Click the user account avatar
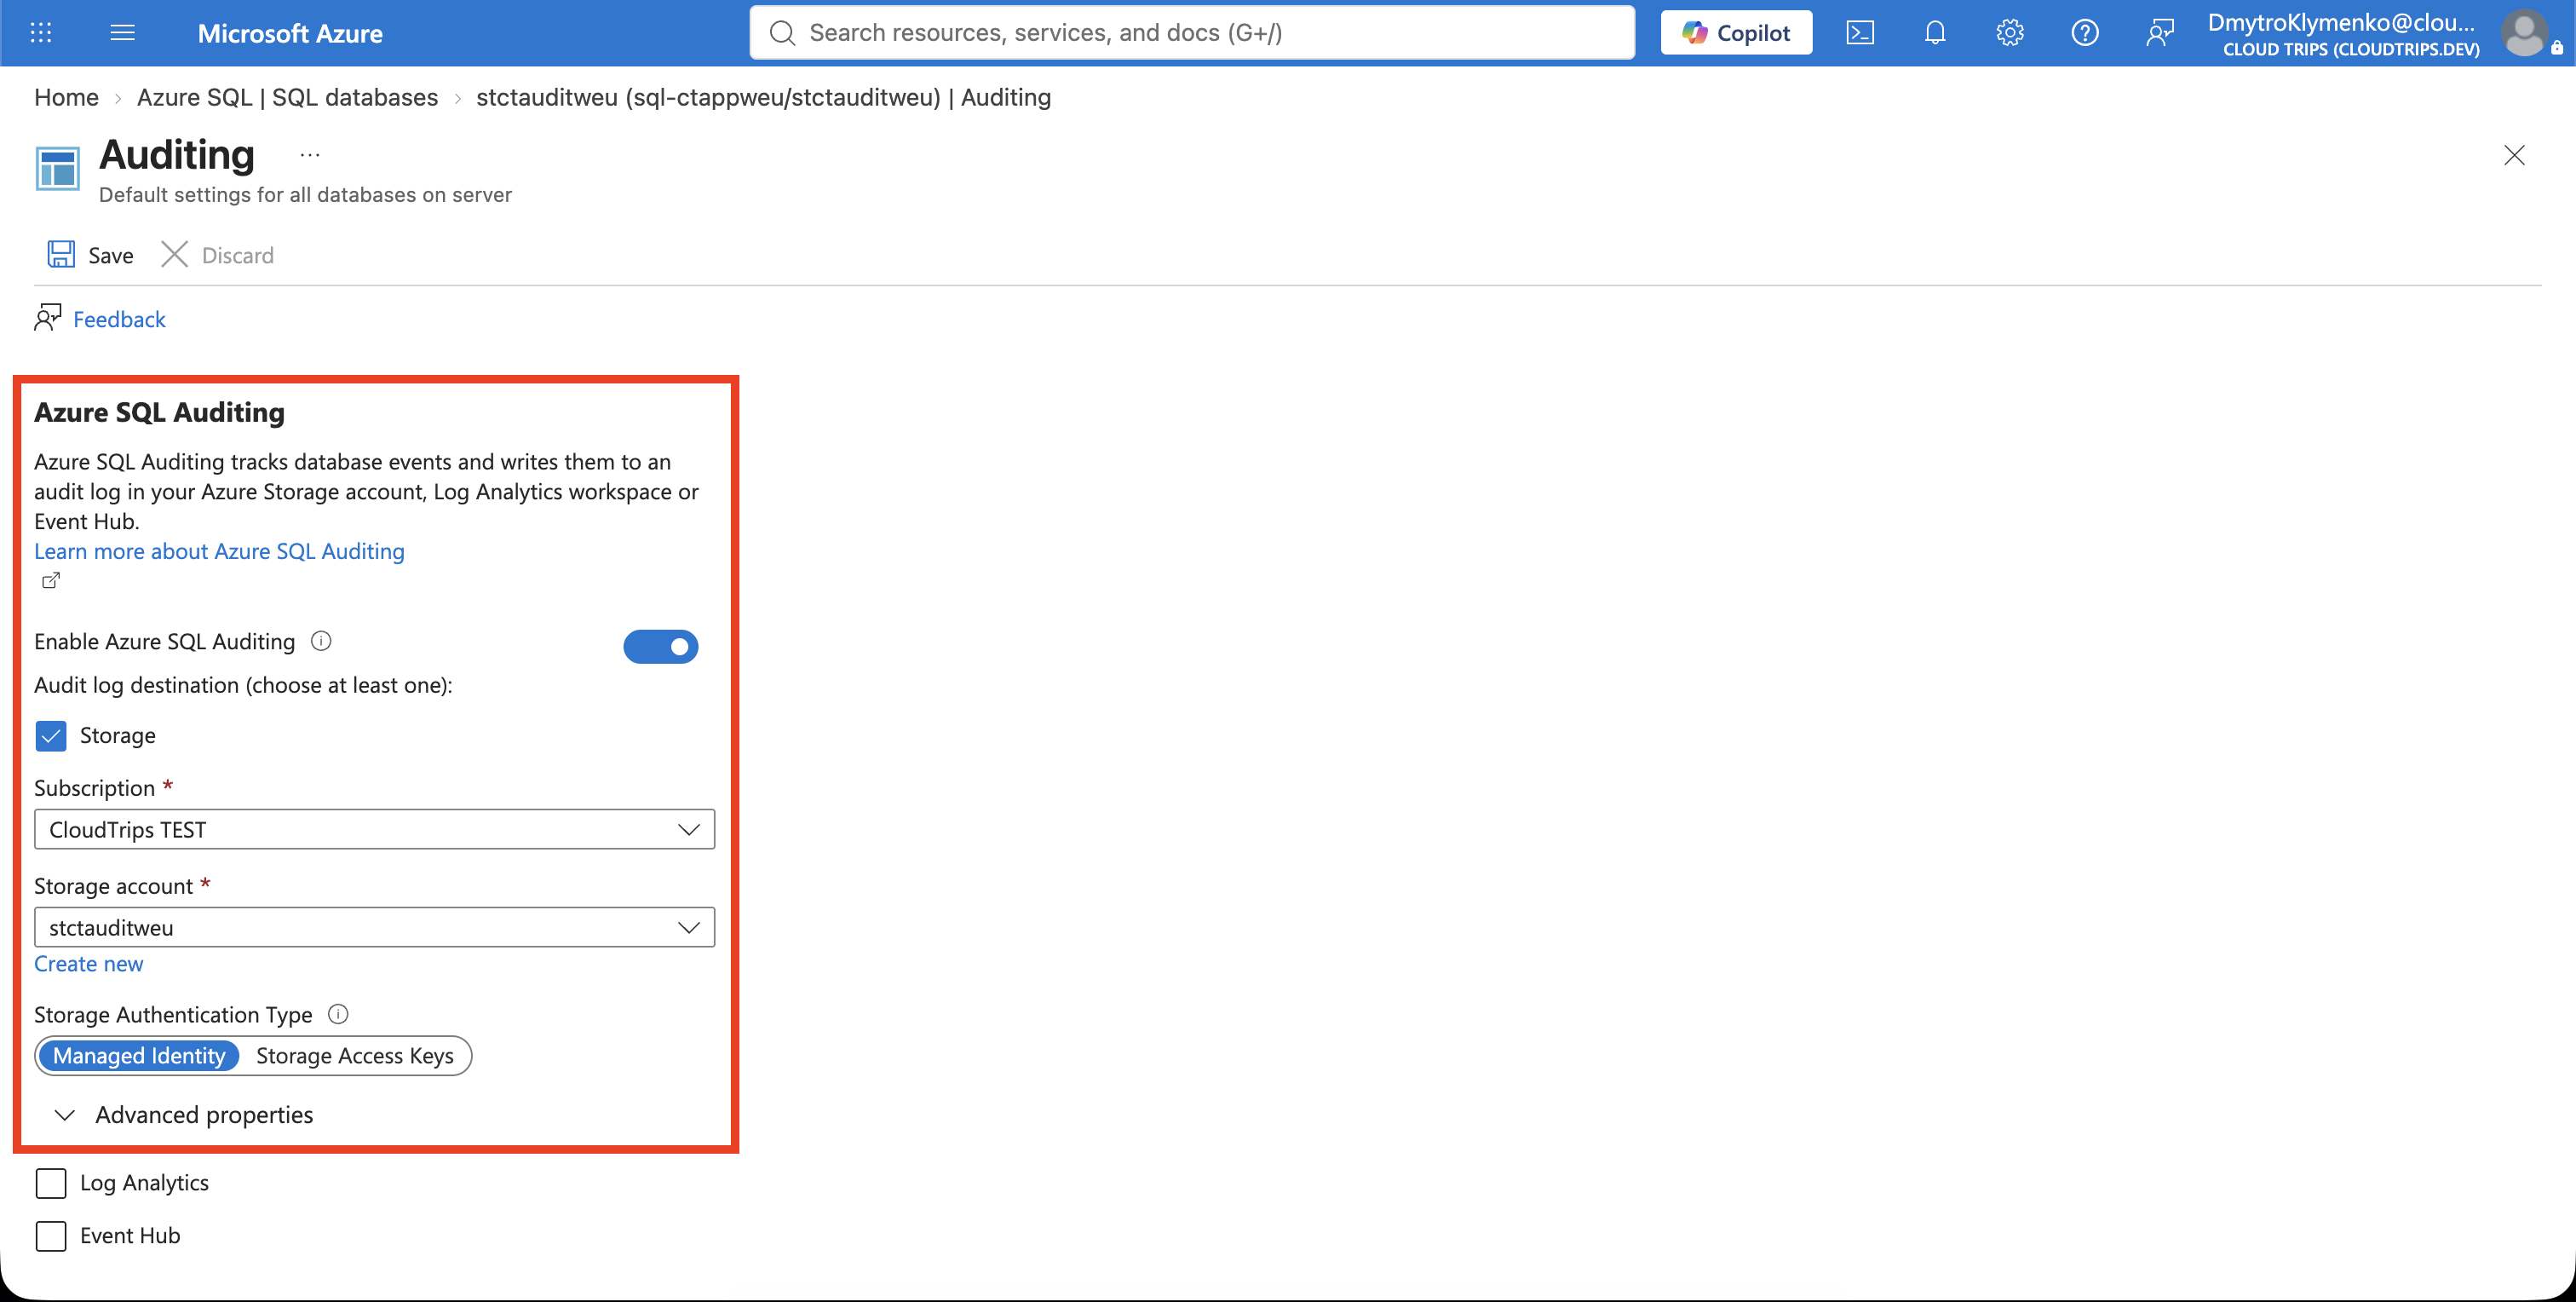The width and height of the screenshot is (2576, 1302). click(2524, 33)
